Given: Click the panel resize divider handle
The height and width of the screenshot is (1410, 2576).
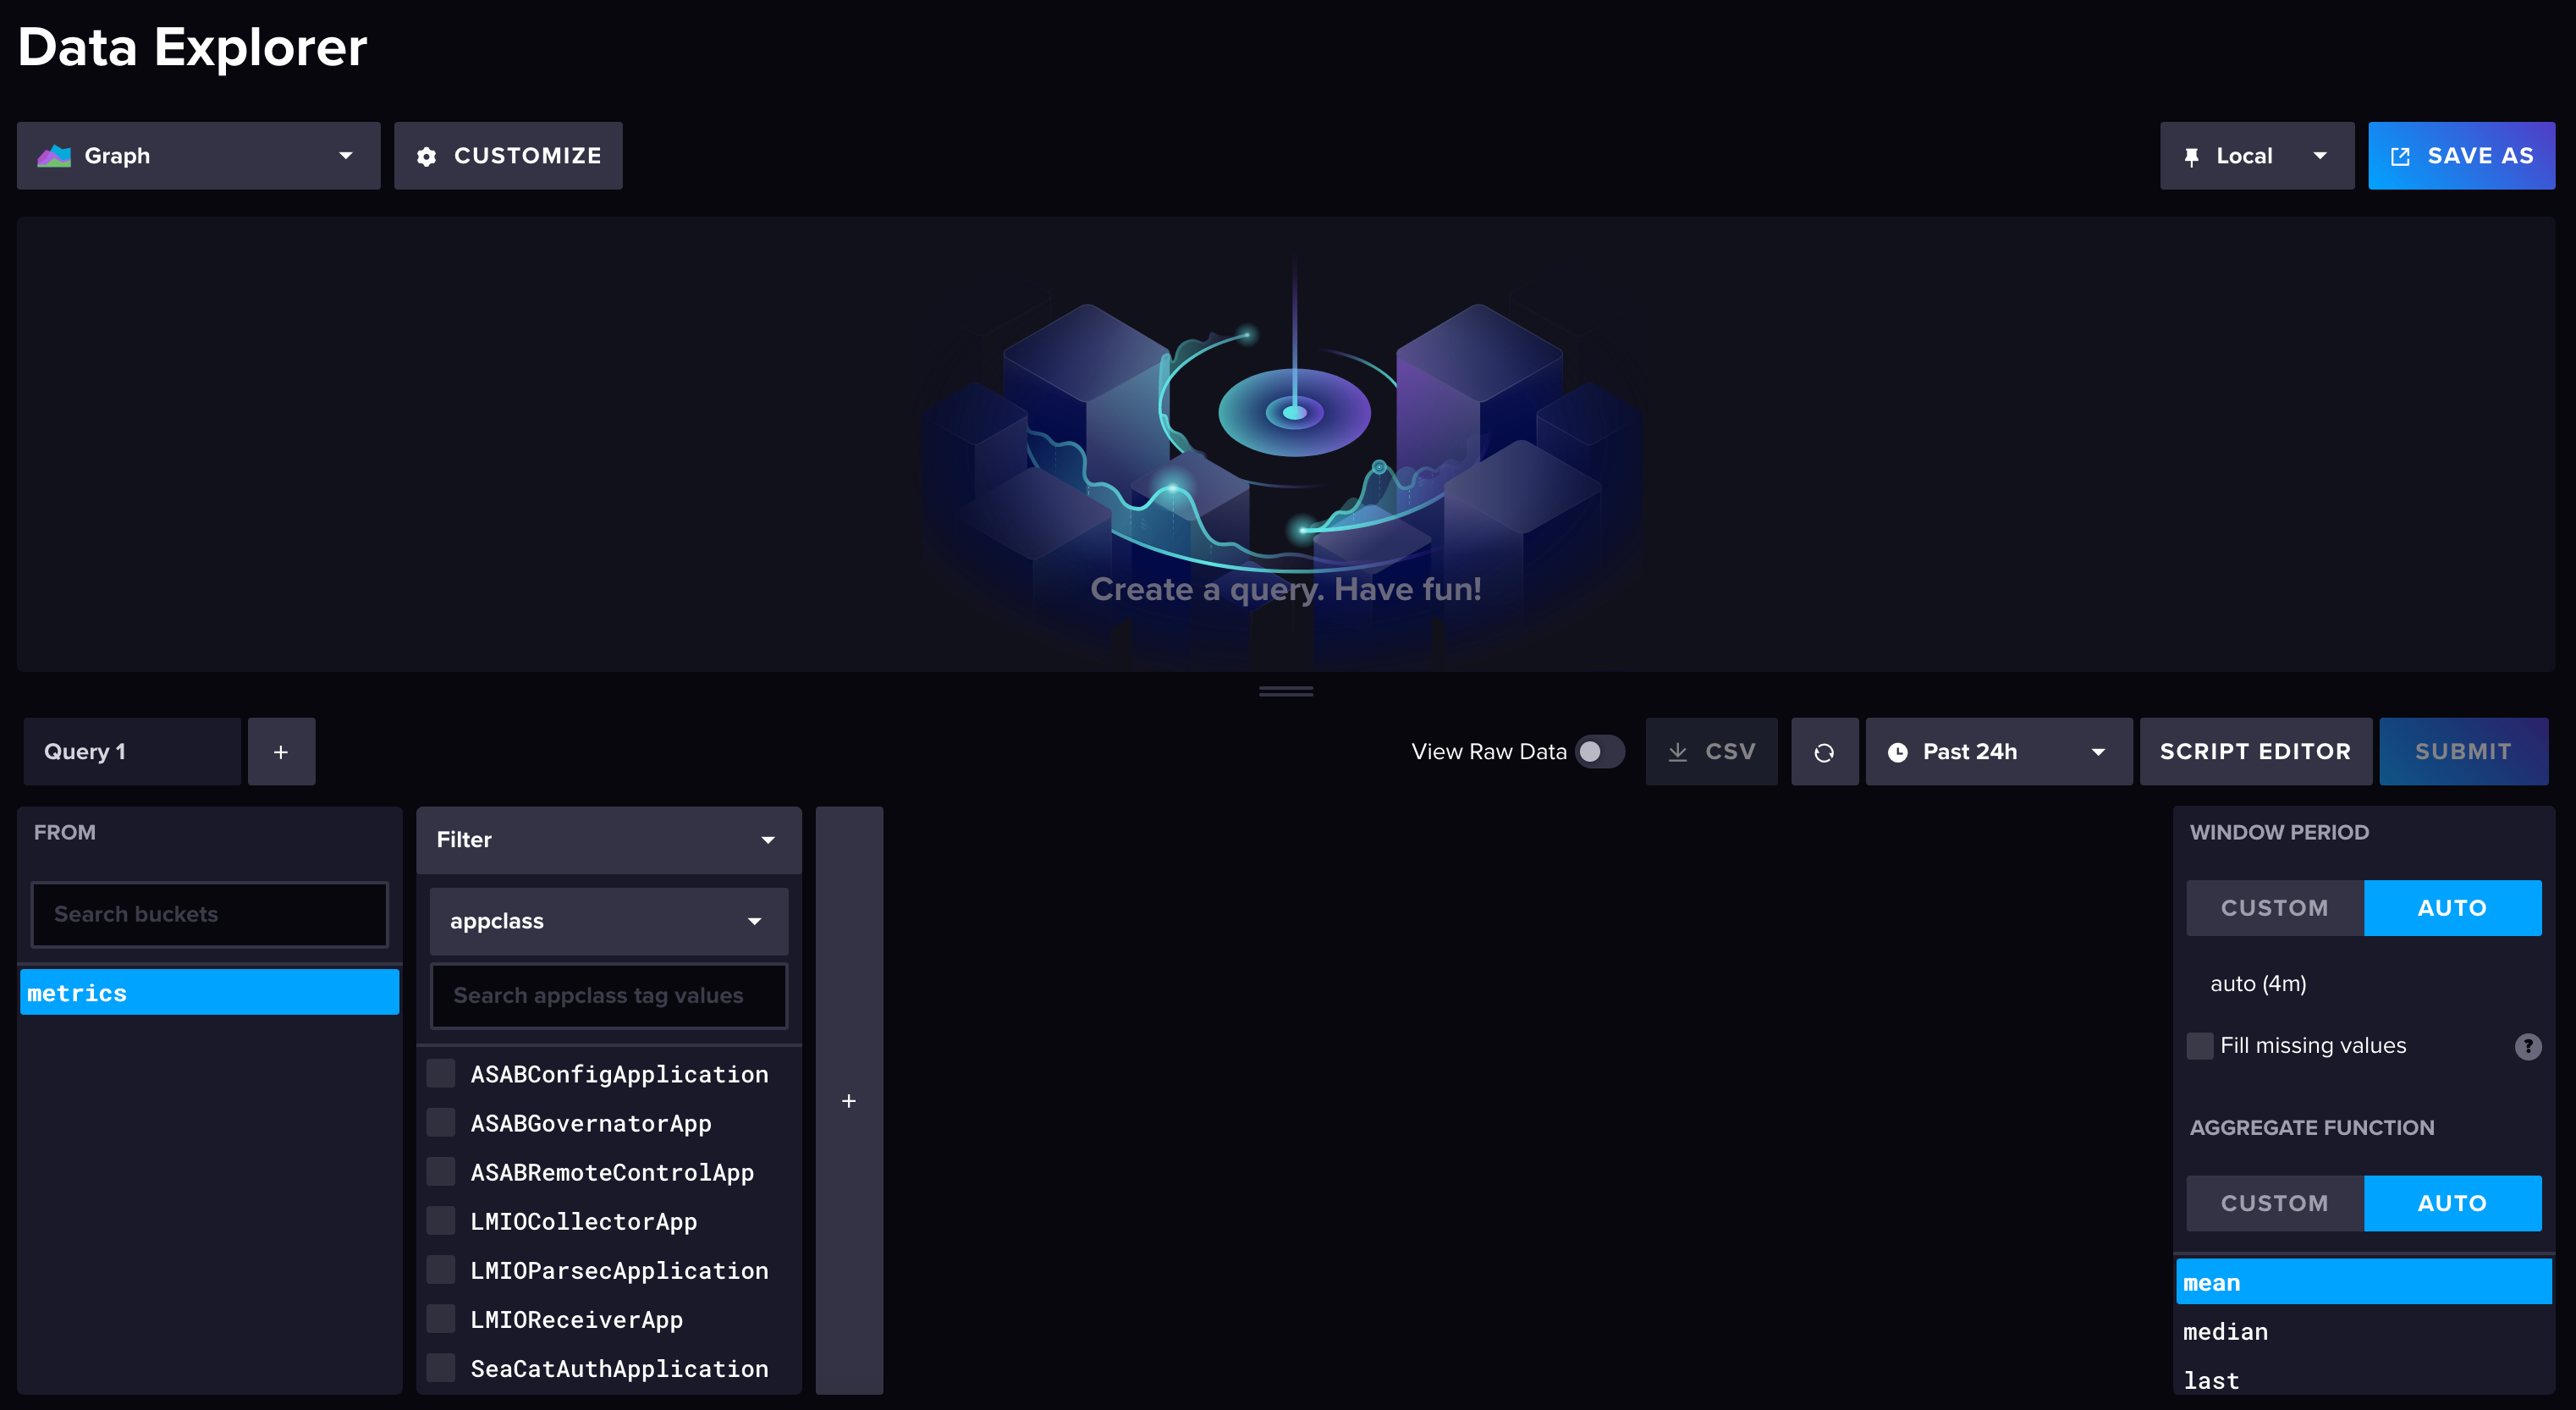Looking at the screenshot, I should pyautogui.click(x=1286, y=691).
